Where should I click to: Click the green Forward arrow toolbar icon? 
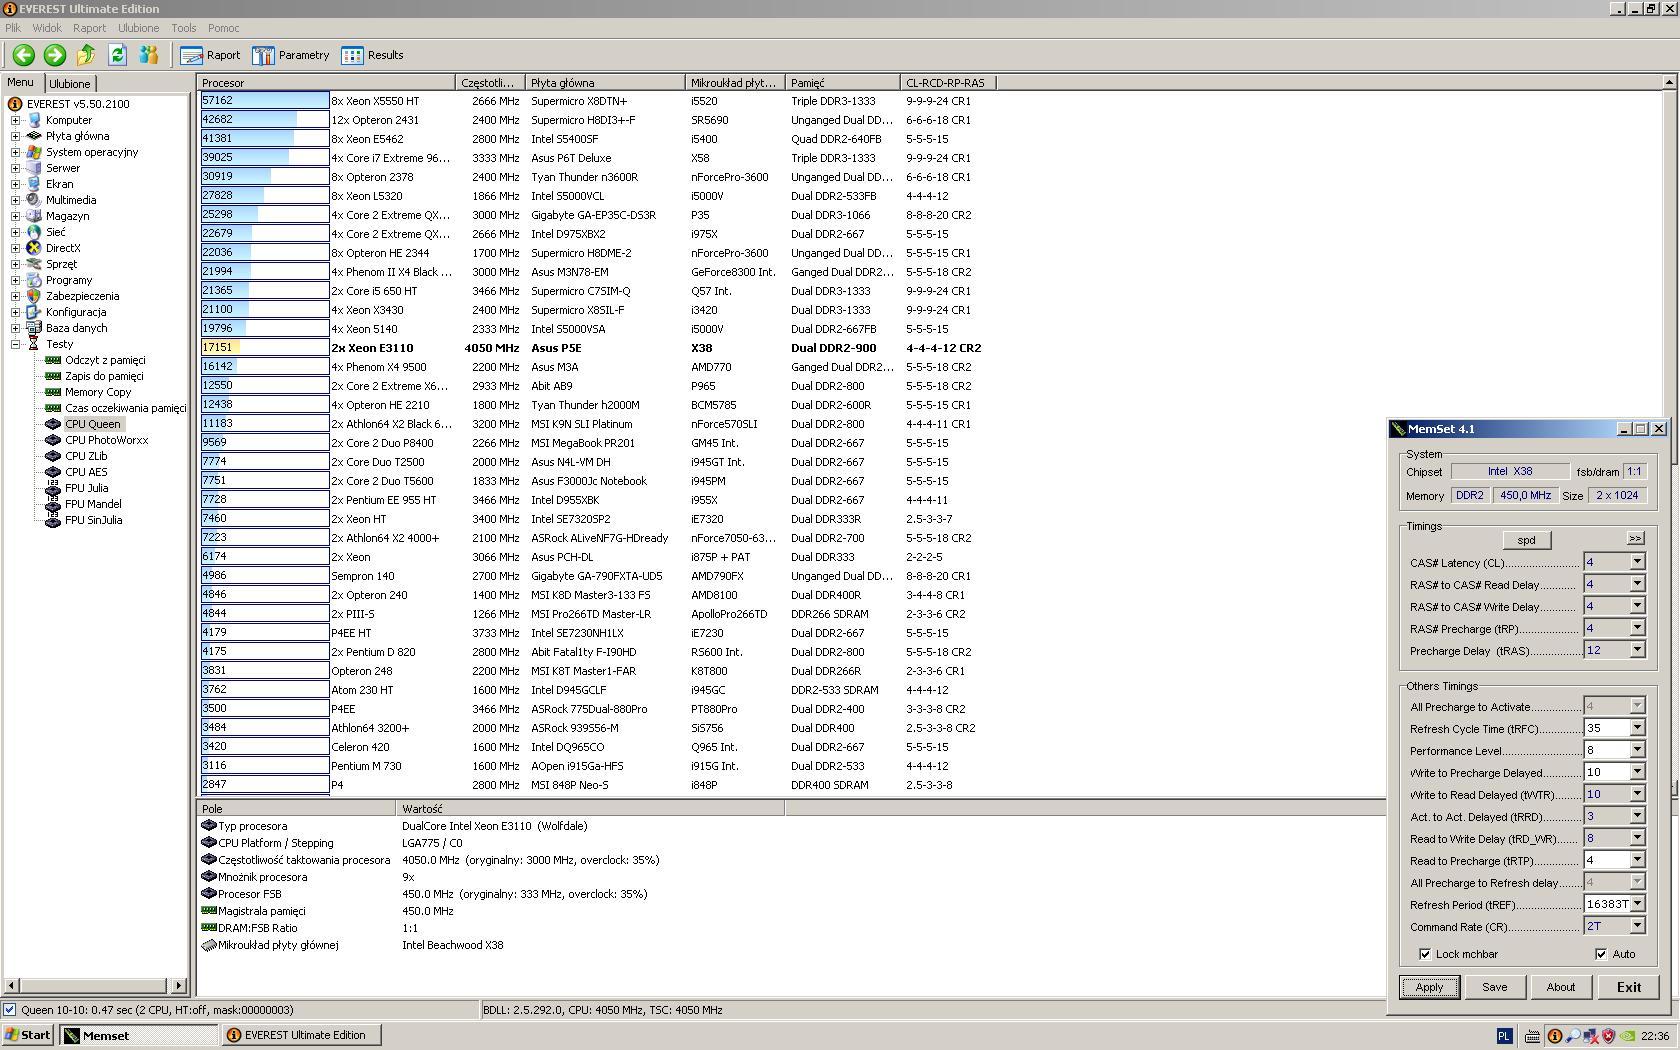tap(55, 56)
